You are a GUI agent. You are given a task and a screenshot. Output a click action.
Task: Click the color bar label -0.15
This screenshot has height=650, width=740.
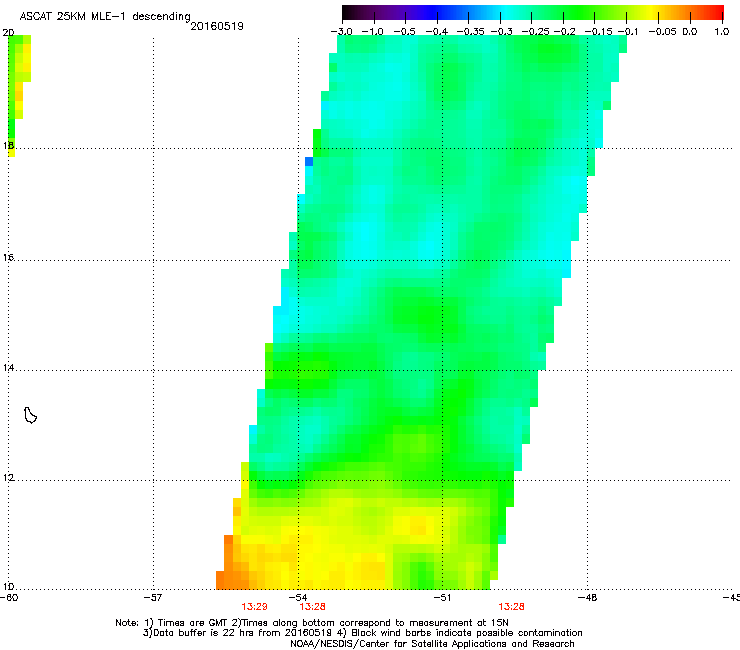(598, 32)
